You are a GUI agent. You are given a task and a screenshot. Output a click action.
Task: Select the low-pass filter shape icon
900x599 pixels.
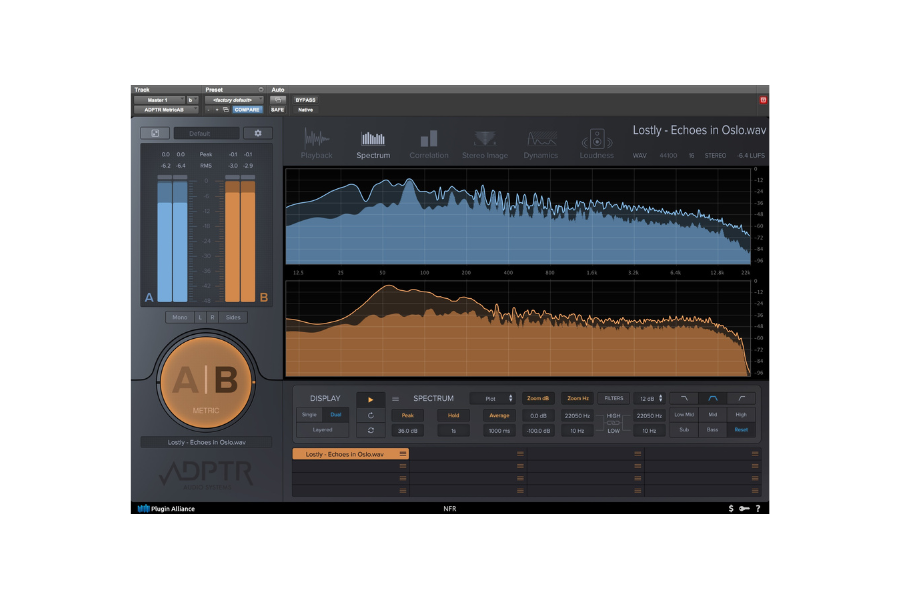[x=684, y=398]
